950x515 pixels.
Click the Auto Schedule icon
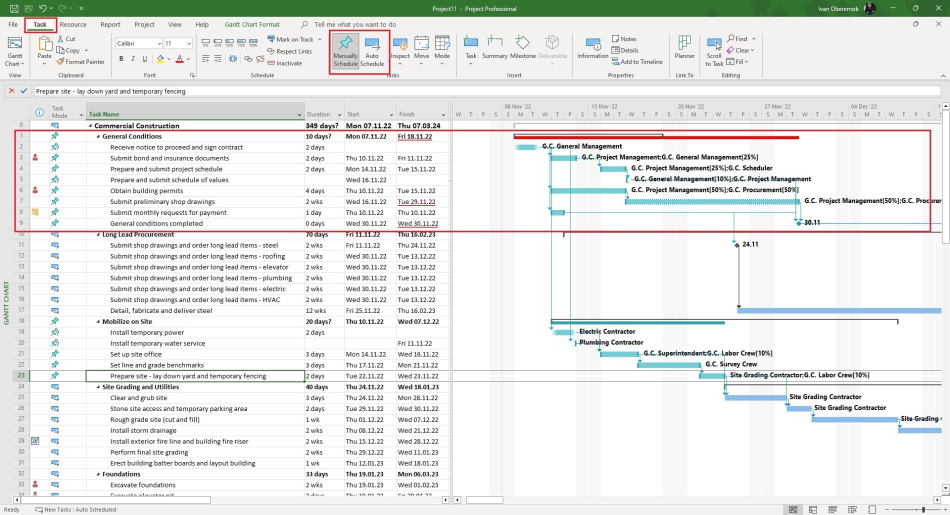372,49
